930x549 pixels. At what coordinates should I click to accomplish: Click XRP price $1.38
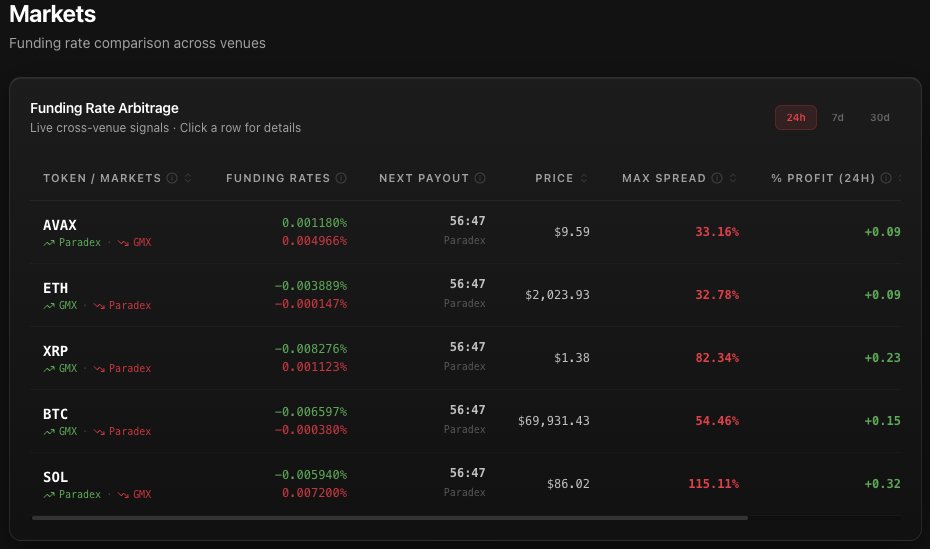click(572, 358)
